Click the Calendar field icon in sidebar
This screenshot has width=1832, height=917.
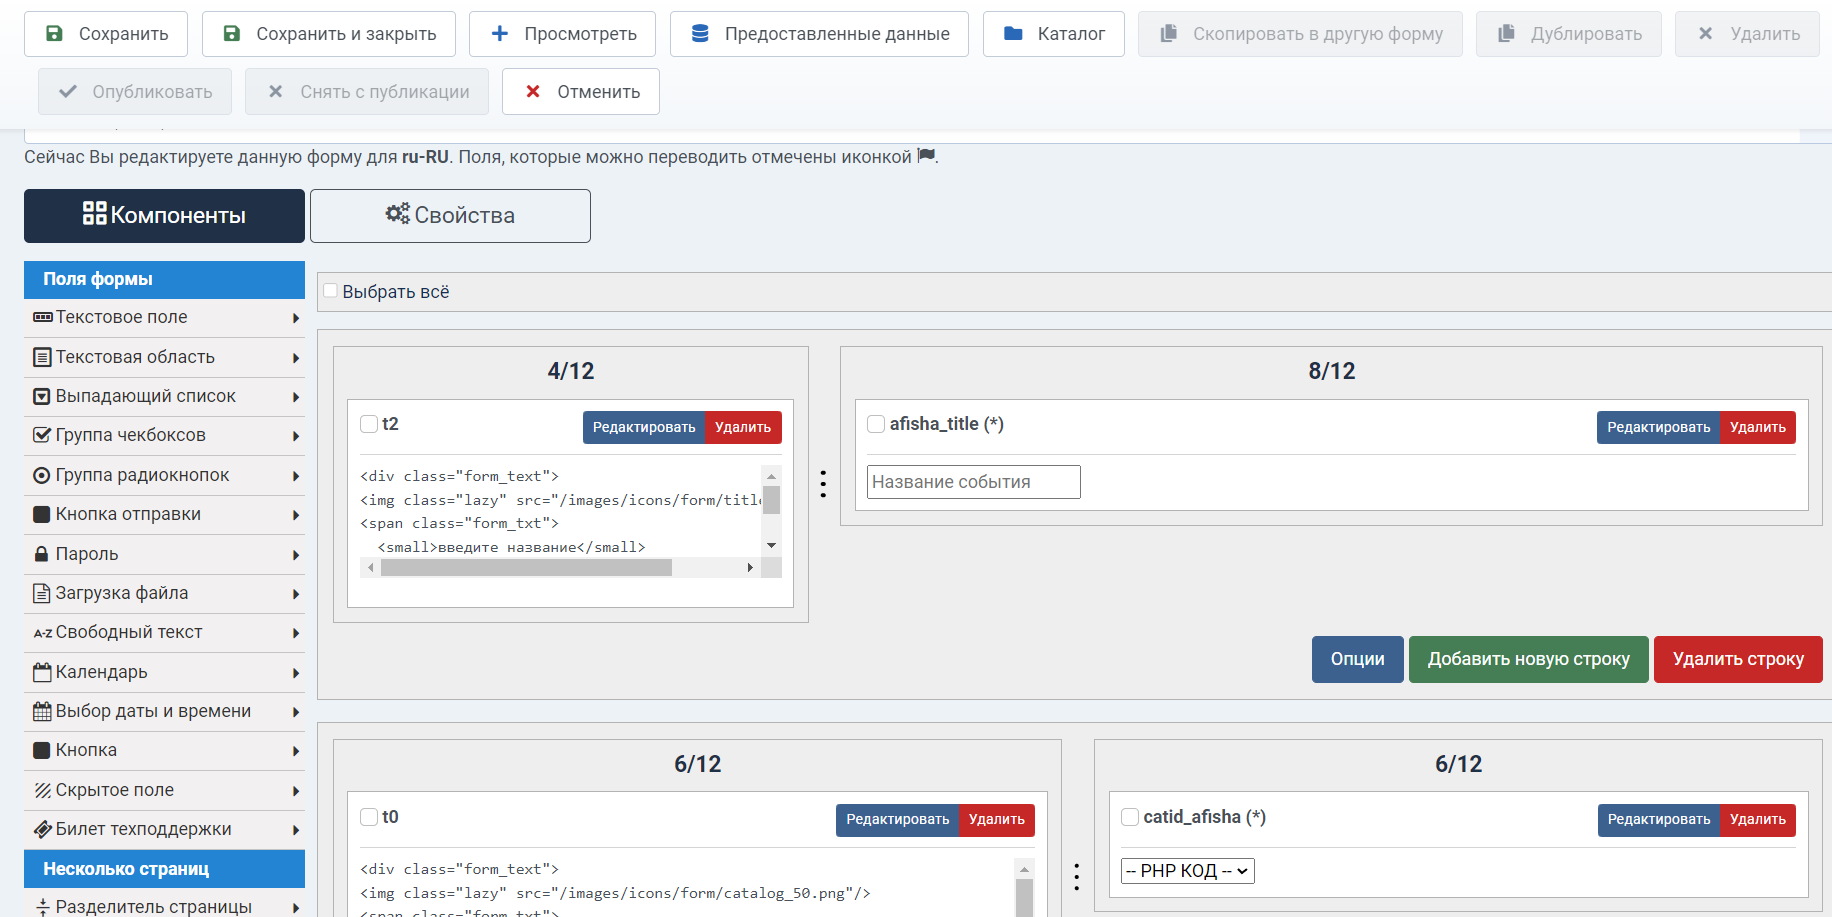pyautogui.click(x=42, y=672)
